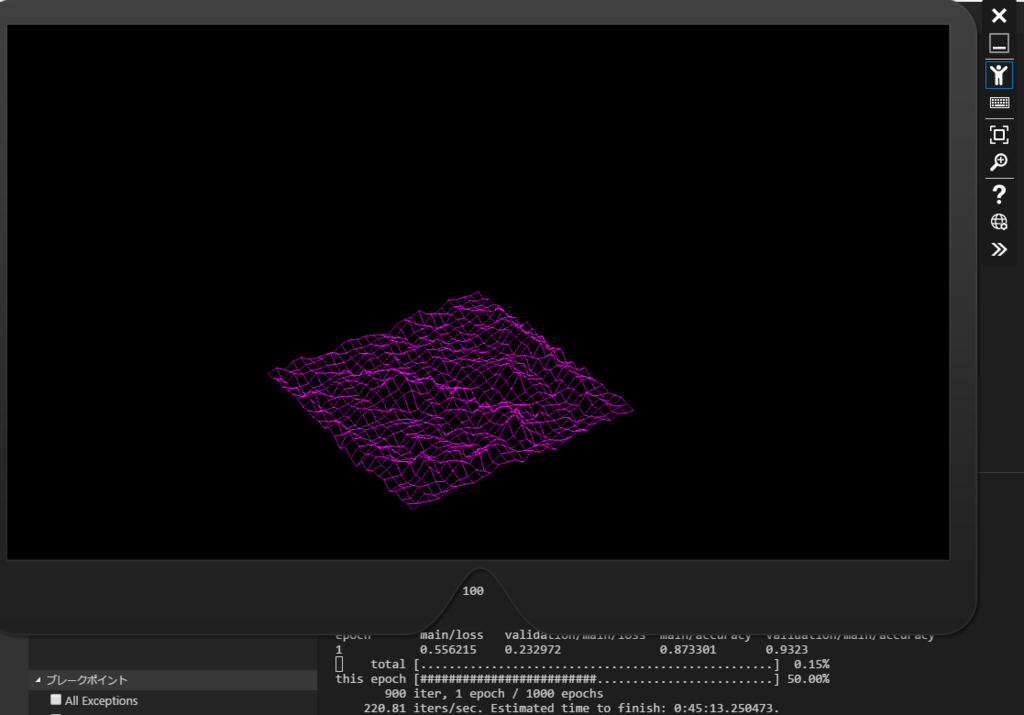Viewport: 1024px width, 715px height.
Task: Click the estimated time to finish line
Action: (x=571, y=708)
